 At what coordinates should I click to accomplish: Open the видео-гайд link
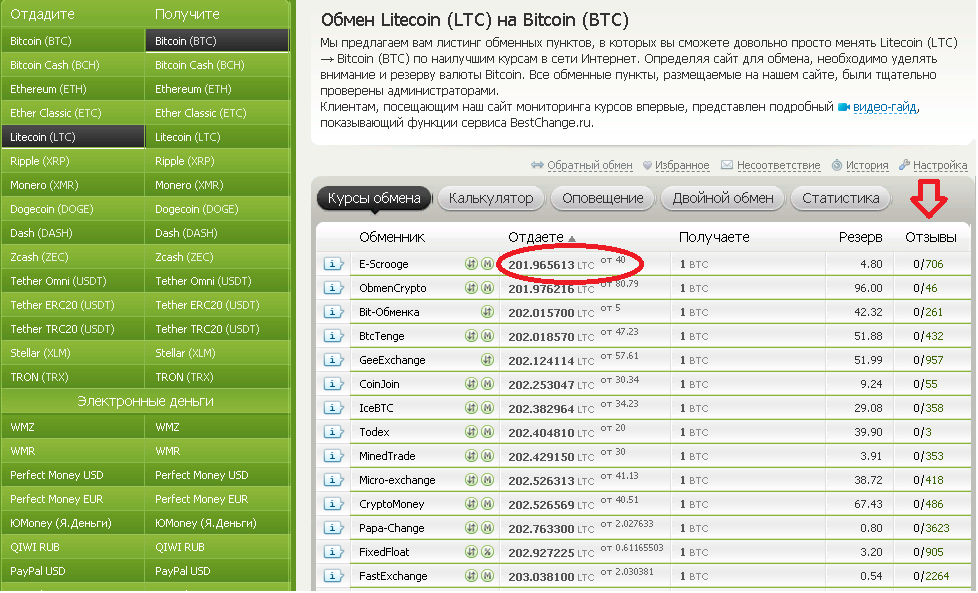[884, 107]
